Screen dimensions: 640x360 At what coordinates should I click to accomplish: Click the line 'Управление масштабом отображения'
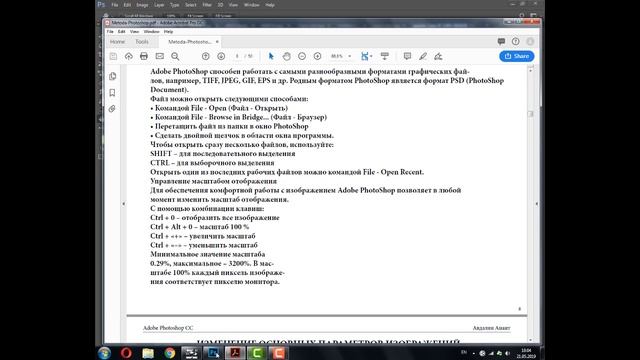pos(213,181)
